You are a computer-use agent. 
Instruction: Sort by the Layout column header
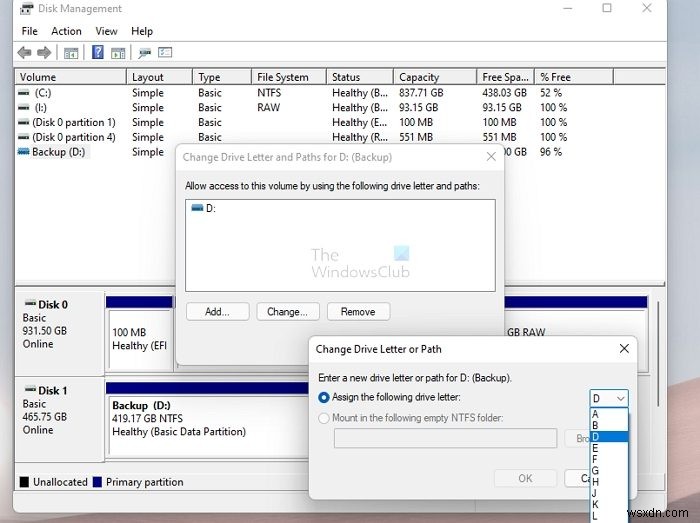point(159,77)
